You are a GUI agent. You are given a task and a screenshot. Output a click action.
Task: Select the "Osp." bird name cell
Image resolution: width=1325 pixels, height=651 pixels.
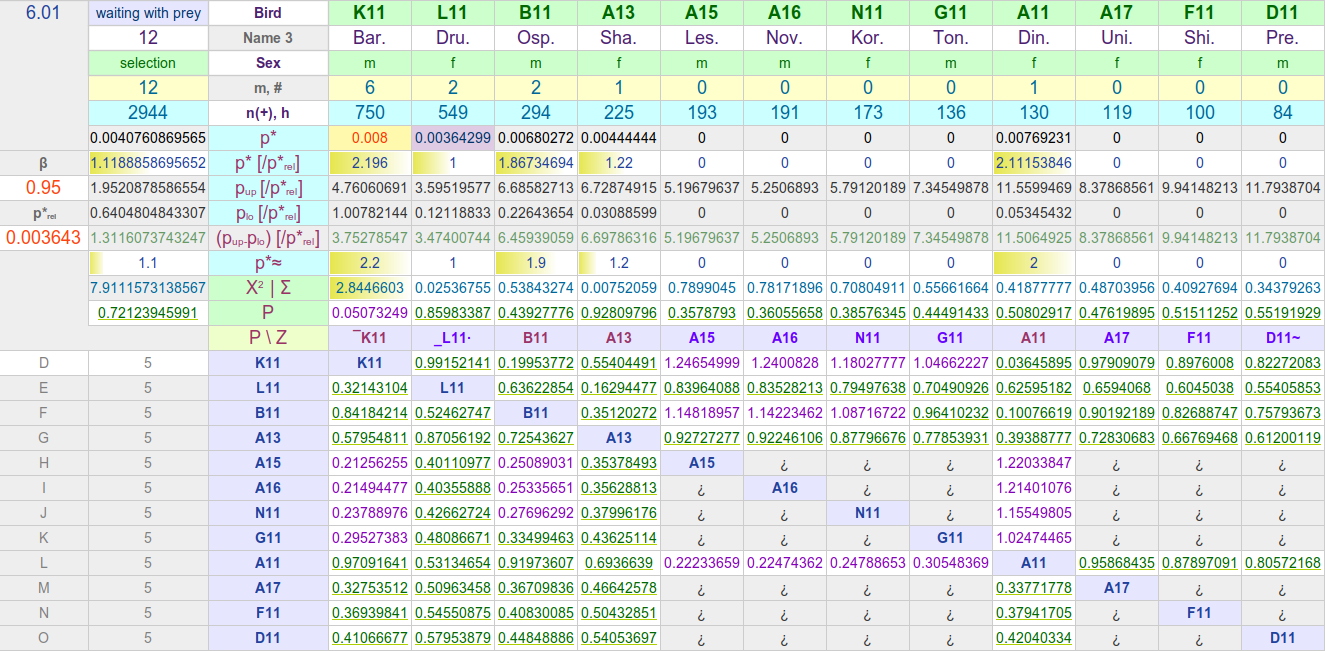(x=535, y=38)
